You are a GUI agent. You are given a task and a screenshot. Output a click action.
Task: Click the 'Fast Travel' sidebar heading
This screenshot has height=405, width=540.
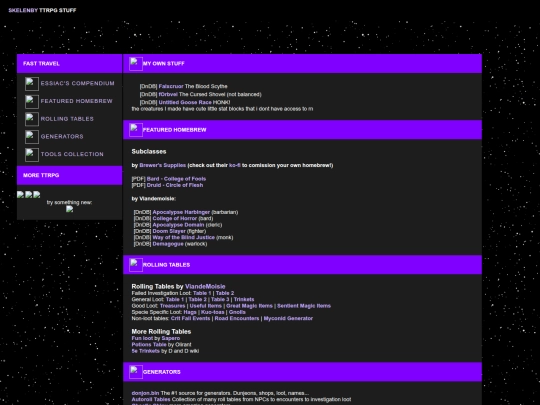click(41, 64)
